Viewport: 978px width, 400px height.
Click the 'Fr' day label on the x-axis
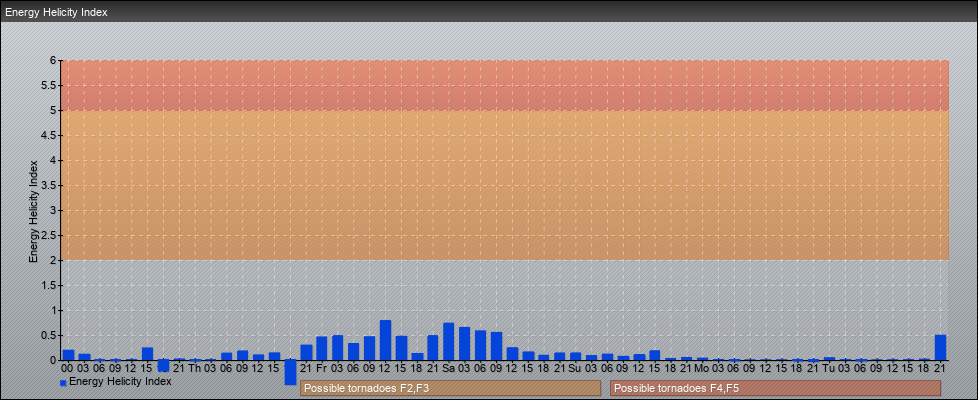click(x=322, y=368)
